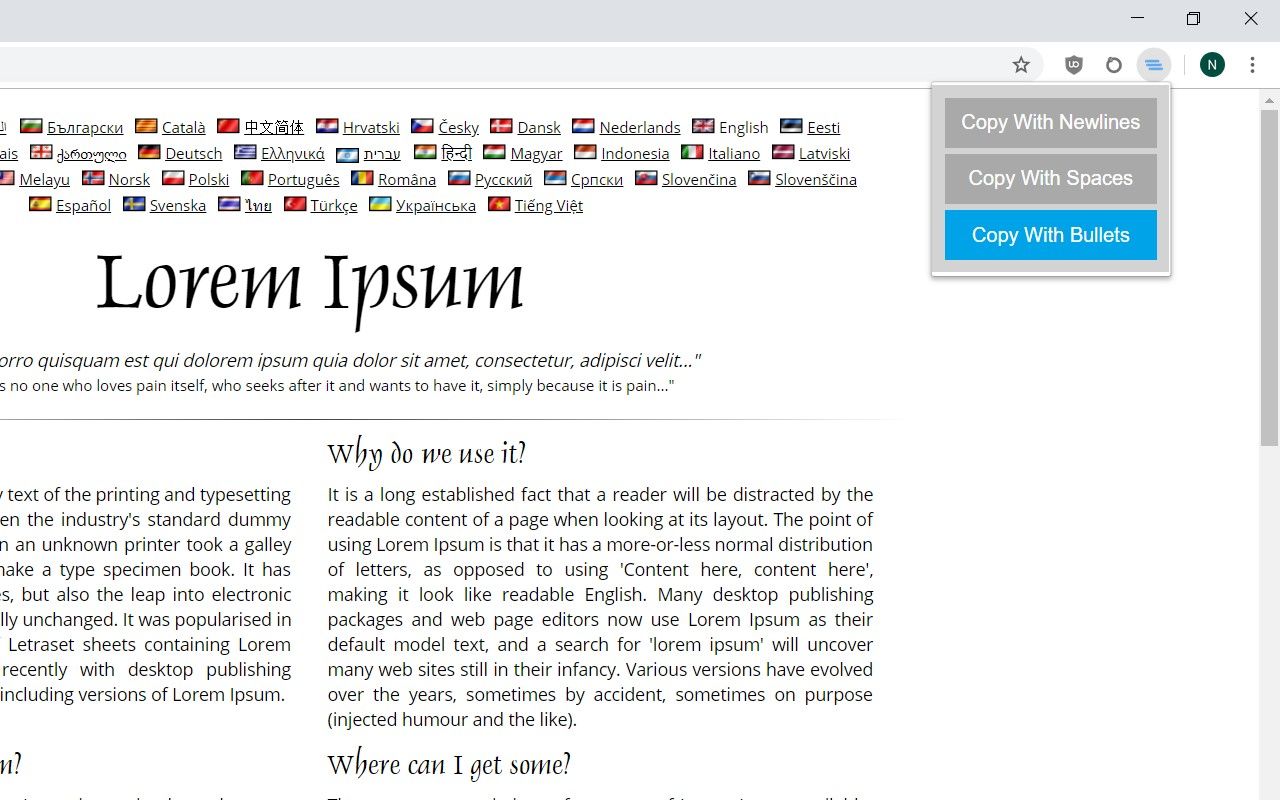1280x800 pixels.
Task: Open the English language link
Action: pyautogui.click(x=744, y=127)
